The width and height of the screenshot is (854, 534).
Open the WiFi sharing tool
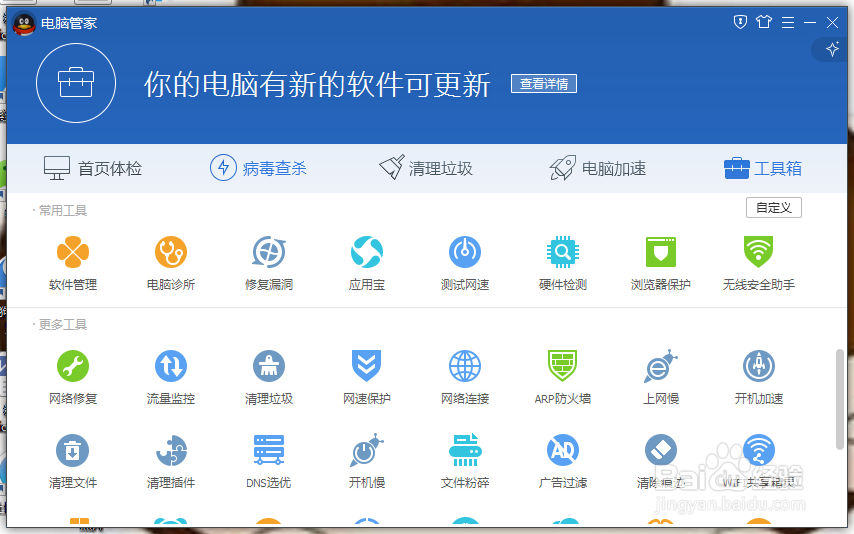[x=759, y=462]
